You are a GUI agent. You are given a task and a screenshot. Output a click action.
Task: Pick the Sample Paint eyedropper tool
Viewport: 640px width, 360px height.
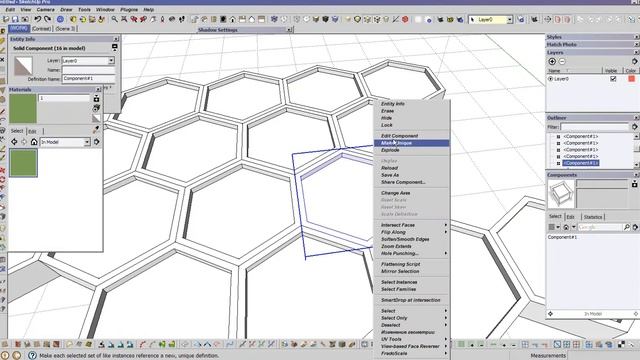(x=96, y=129)
